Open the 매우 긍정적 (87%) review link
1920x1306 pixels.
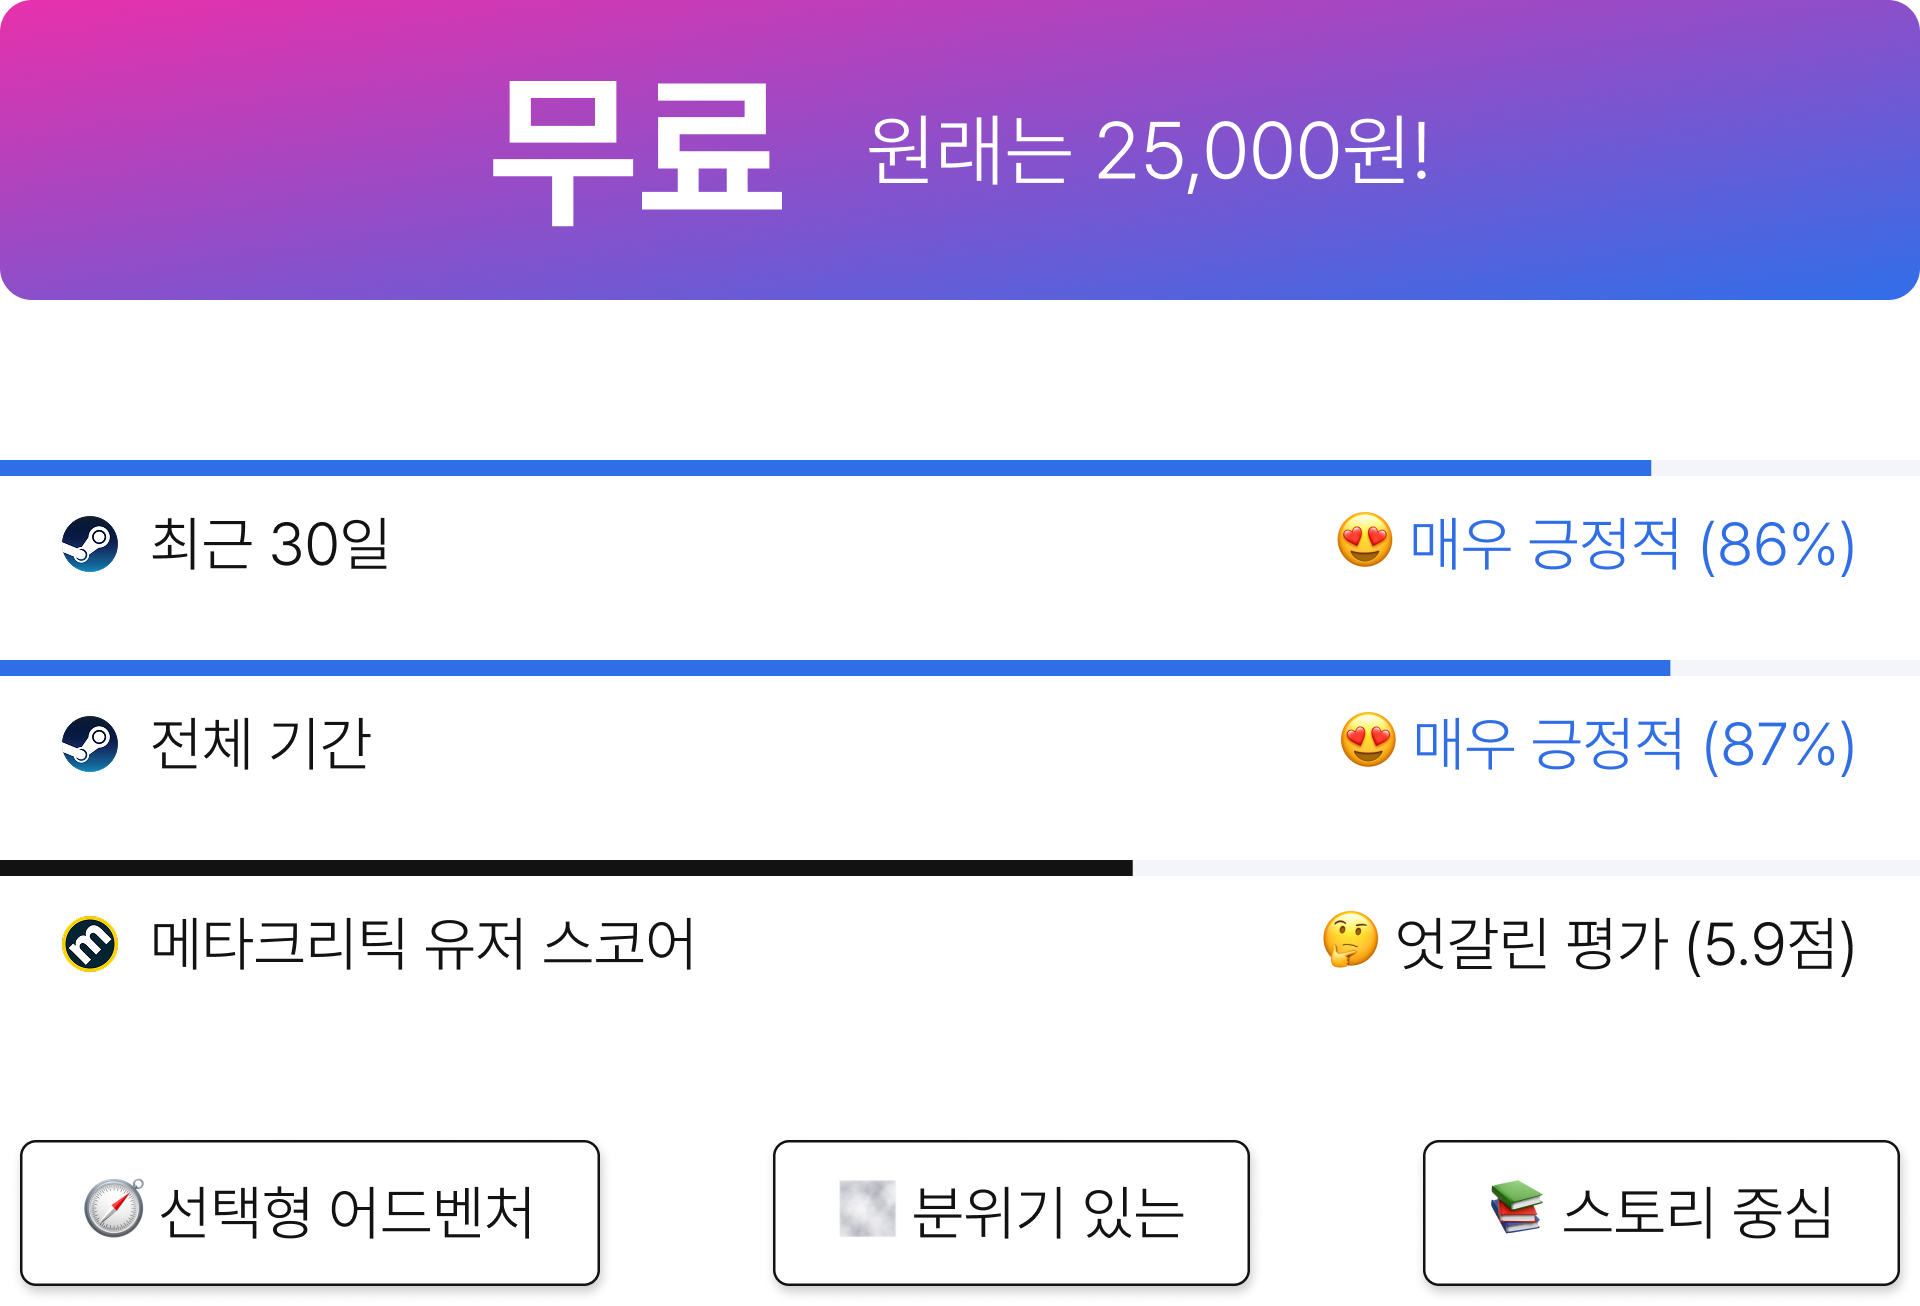point(1634,745)
